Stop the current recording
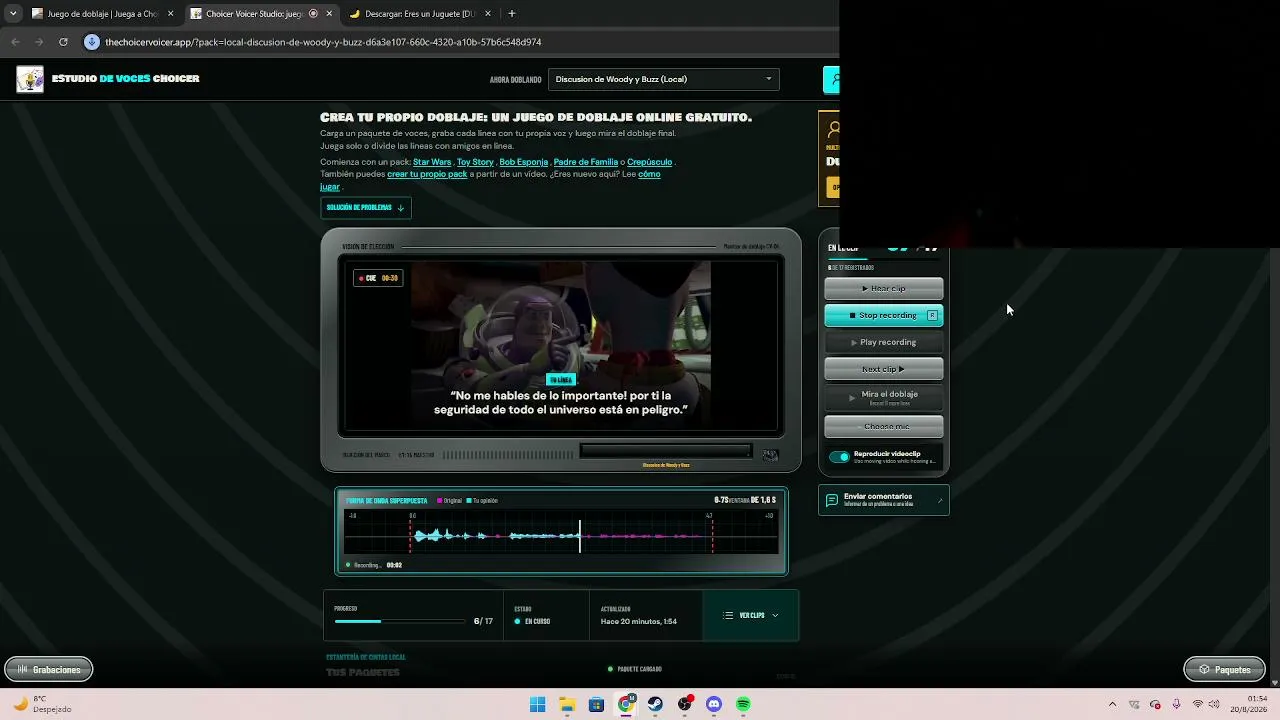This screenshot has width=1280, height=720. point(884,316)
